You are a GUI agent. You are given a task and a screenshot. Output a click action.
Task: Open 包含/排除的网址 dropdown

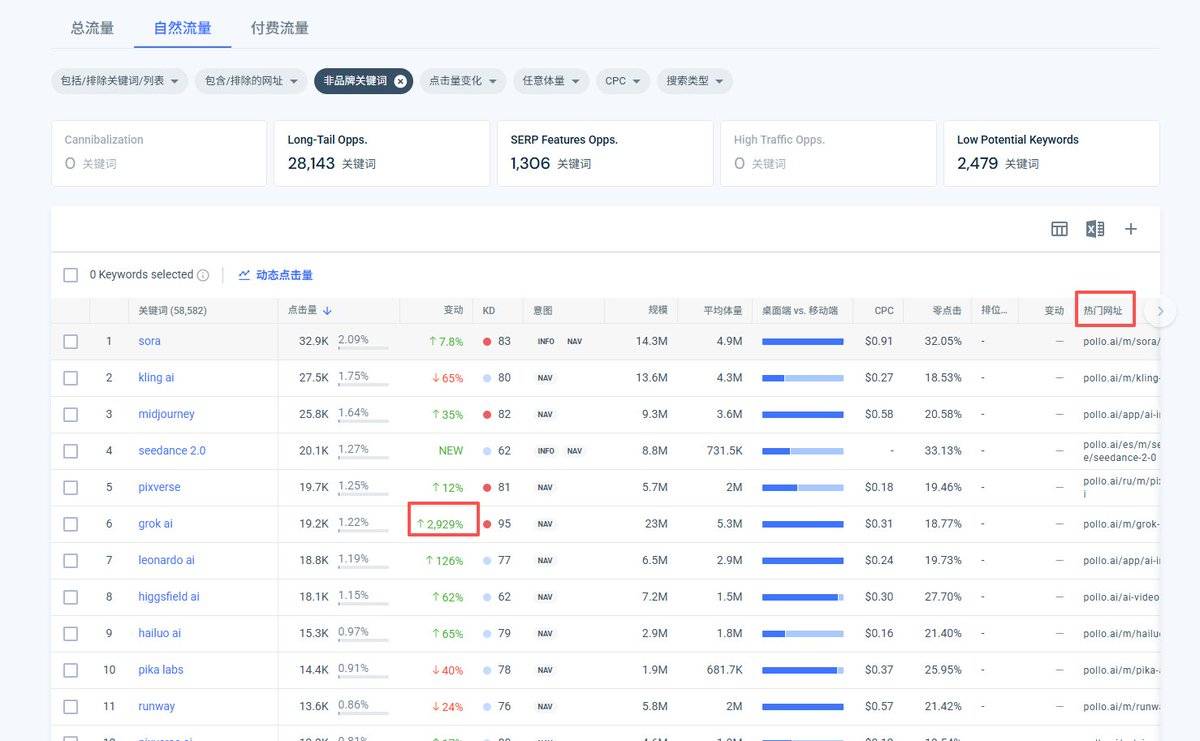pyautogui.click(x=251, y=81)
